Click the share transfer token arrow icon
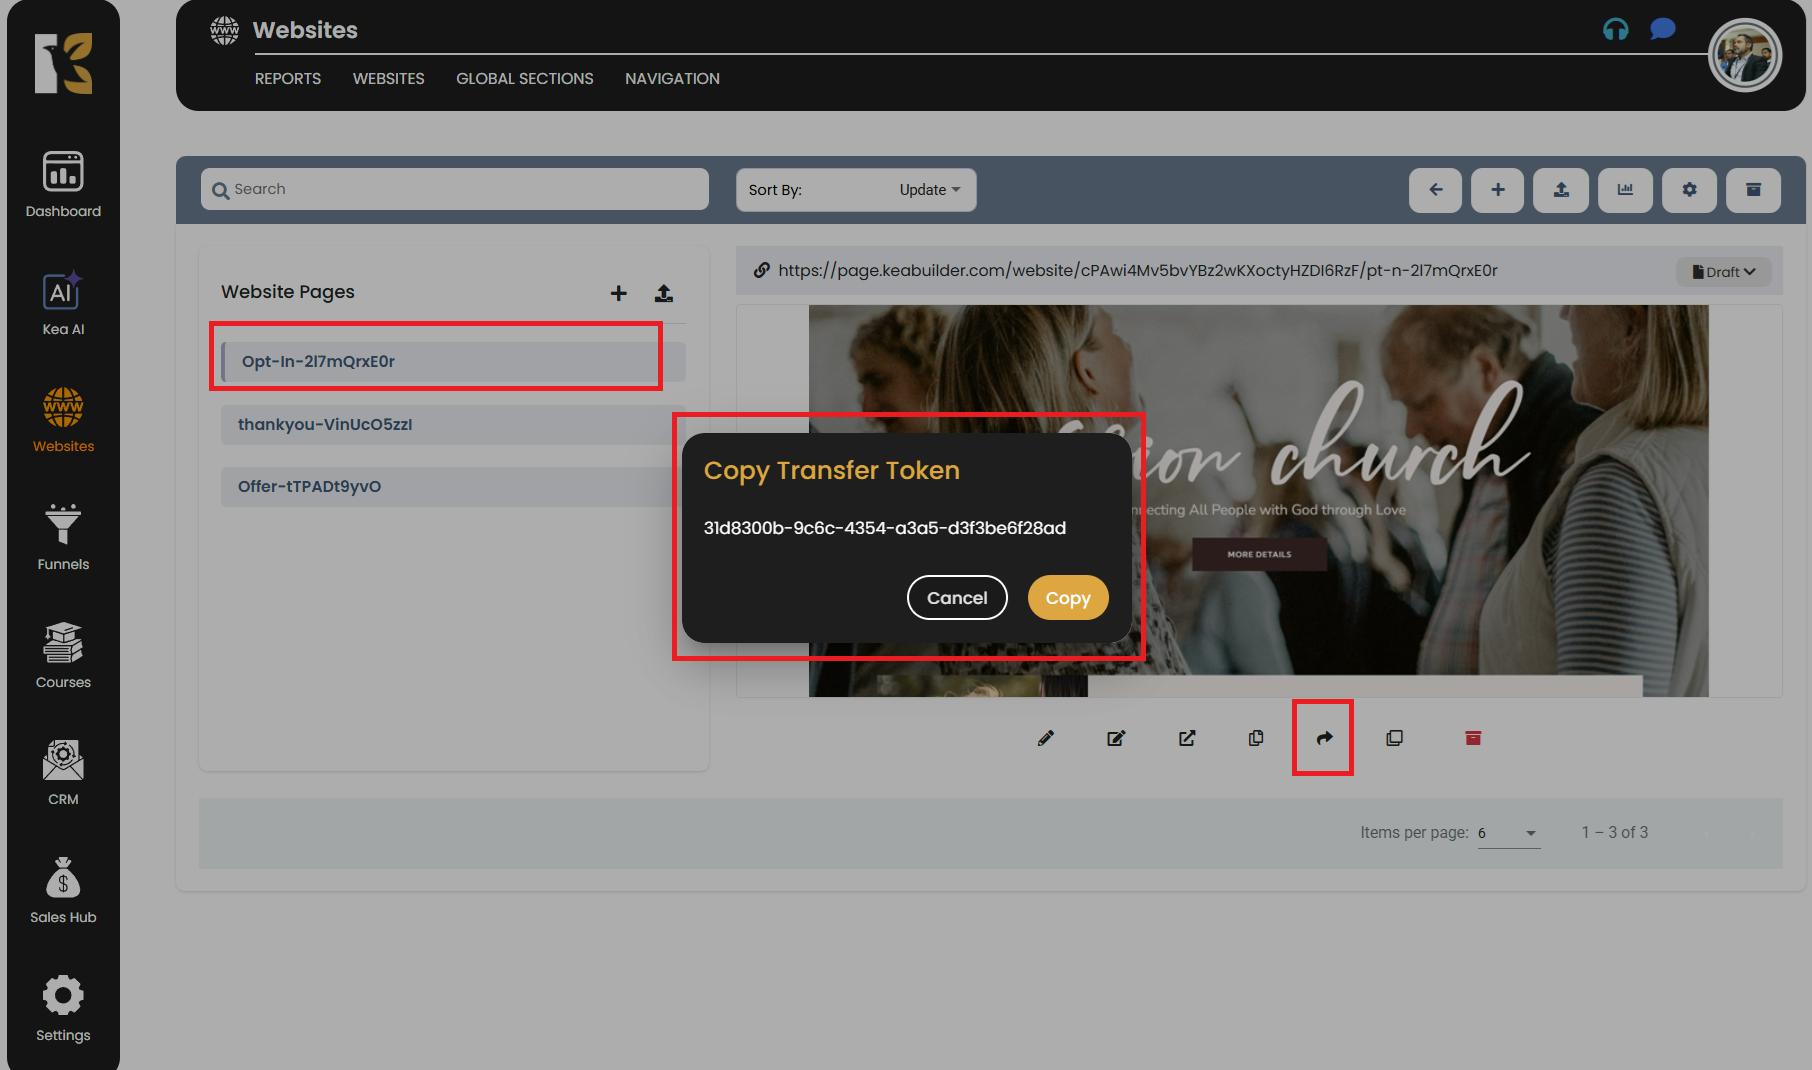 pos(1324,738)
